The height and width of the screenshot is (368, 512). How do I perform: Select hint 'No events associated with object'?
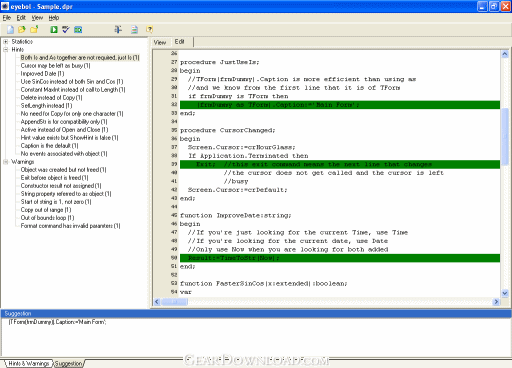coord(64,154)
